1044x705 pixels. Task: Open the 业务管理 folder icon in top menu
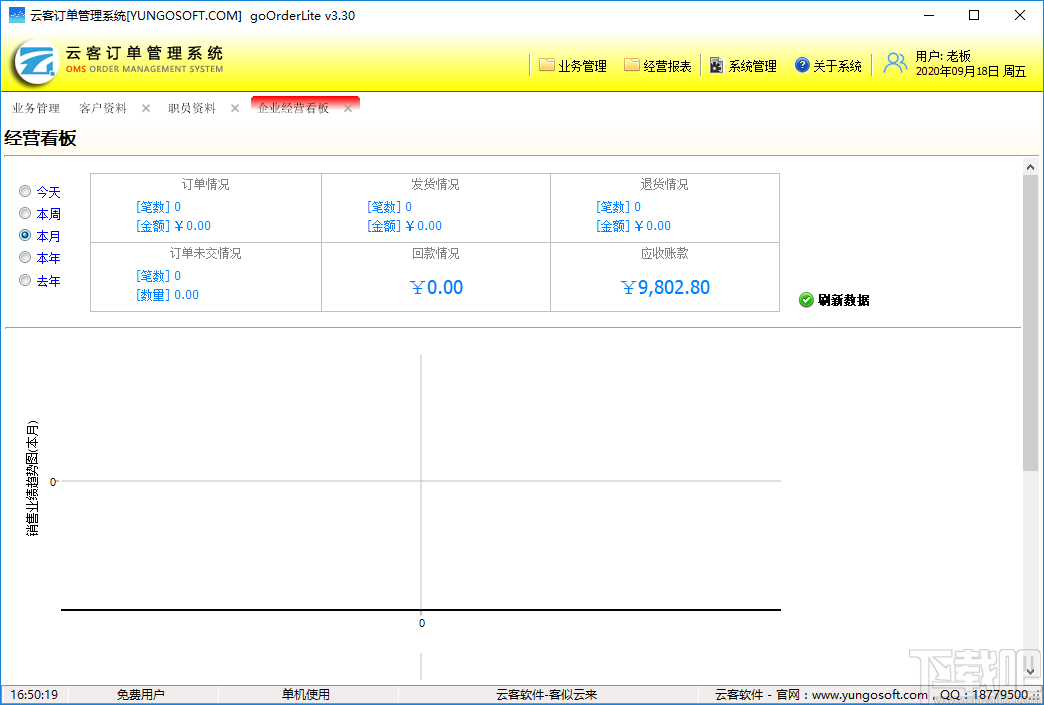click(x=545, y=64)
